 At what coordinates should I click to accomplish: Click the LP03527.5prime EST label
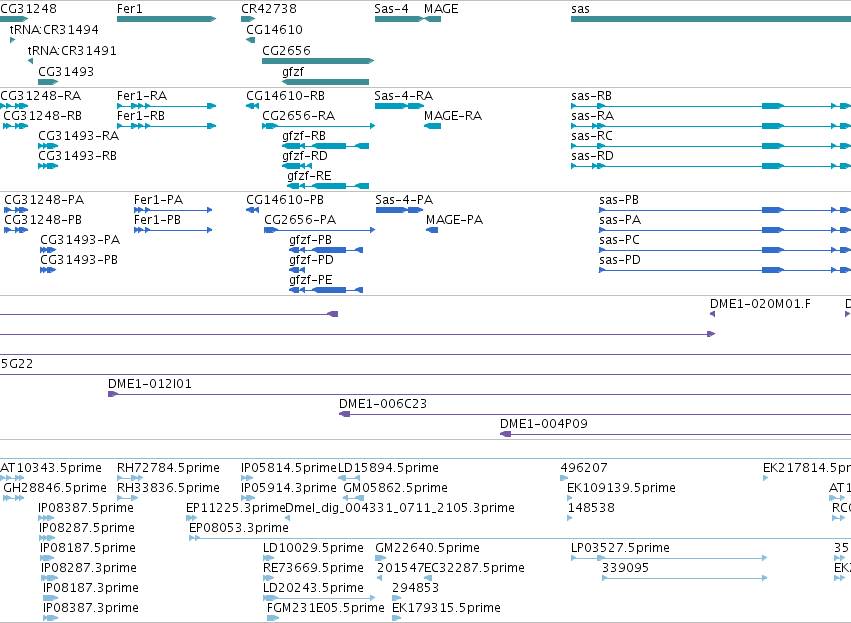620,548
